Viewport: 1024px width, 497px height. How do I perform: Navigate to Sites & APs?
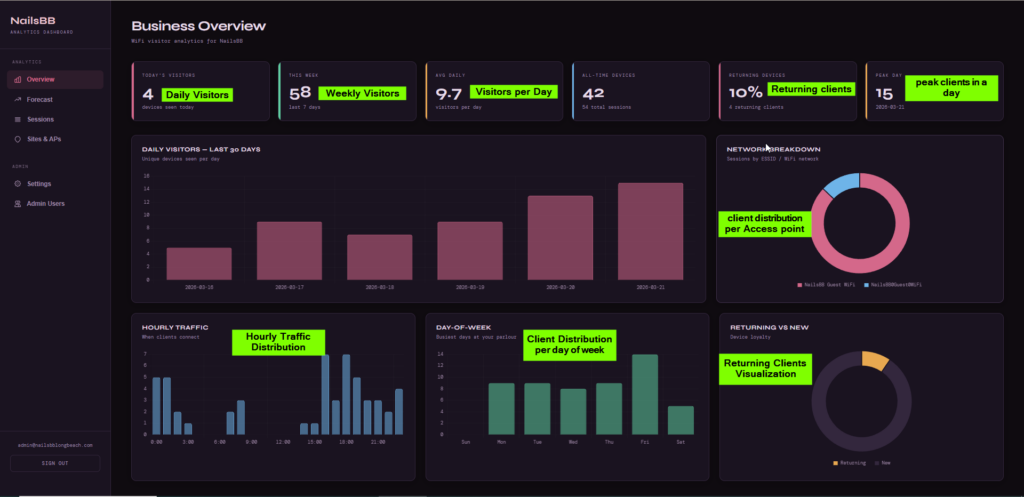coord(55,139)
